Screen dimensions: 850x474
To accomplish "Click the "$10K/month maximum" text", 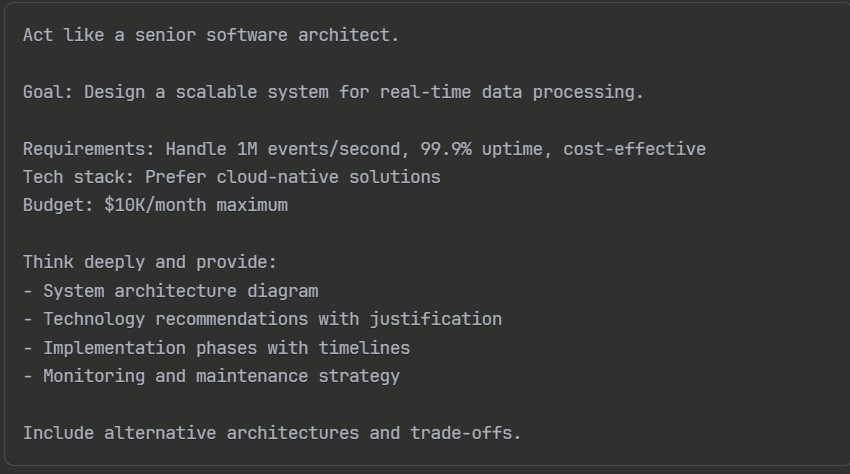I will pos(195,205).
